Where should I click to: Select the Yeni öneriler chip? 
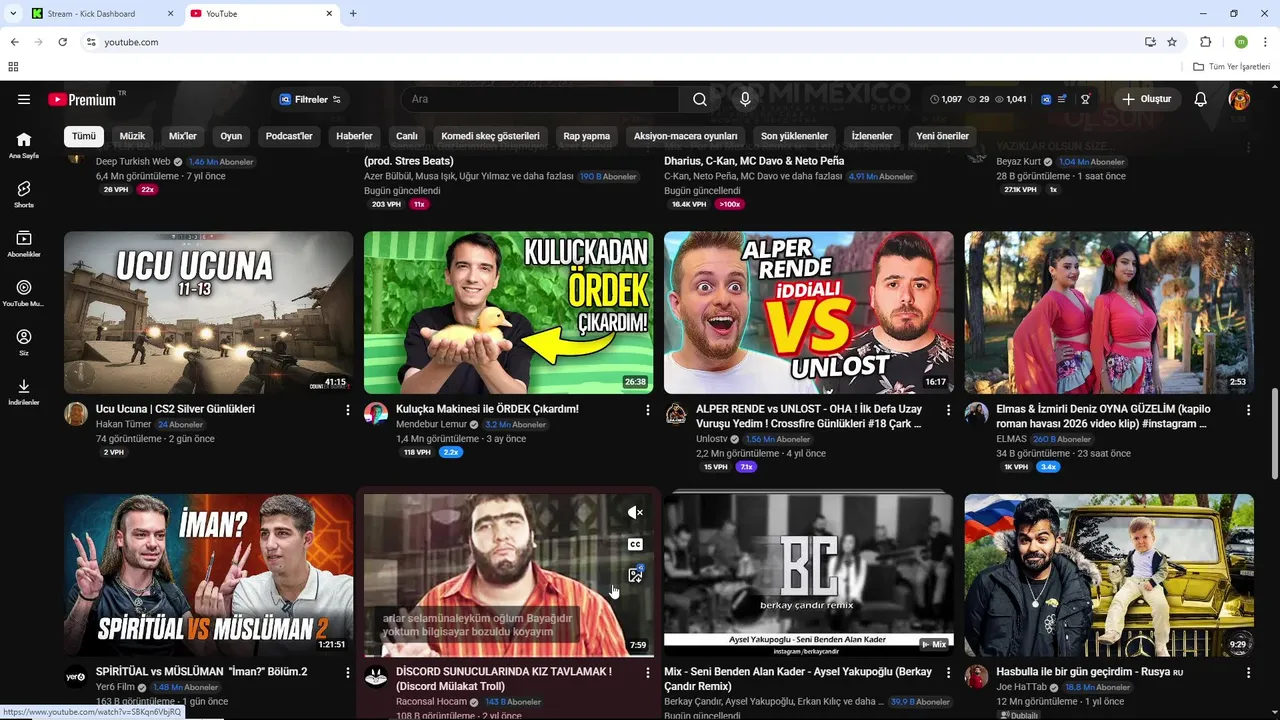coord(942,136)
